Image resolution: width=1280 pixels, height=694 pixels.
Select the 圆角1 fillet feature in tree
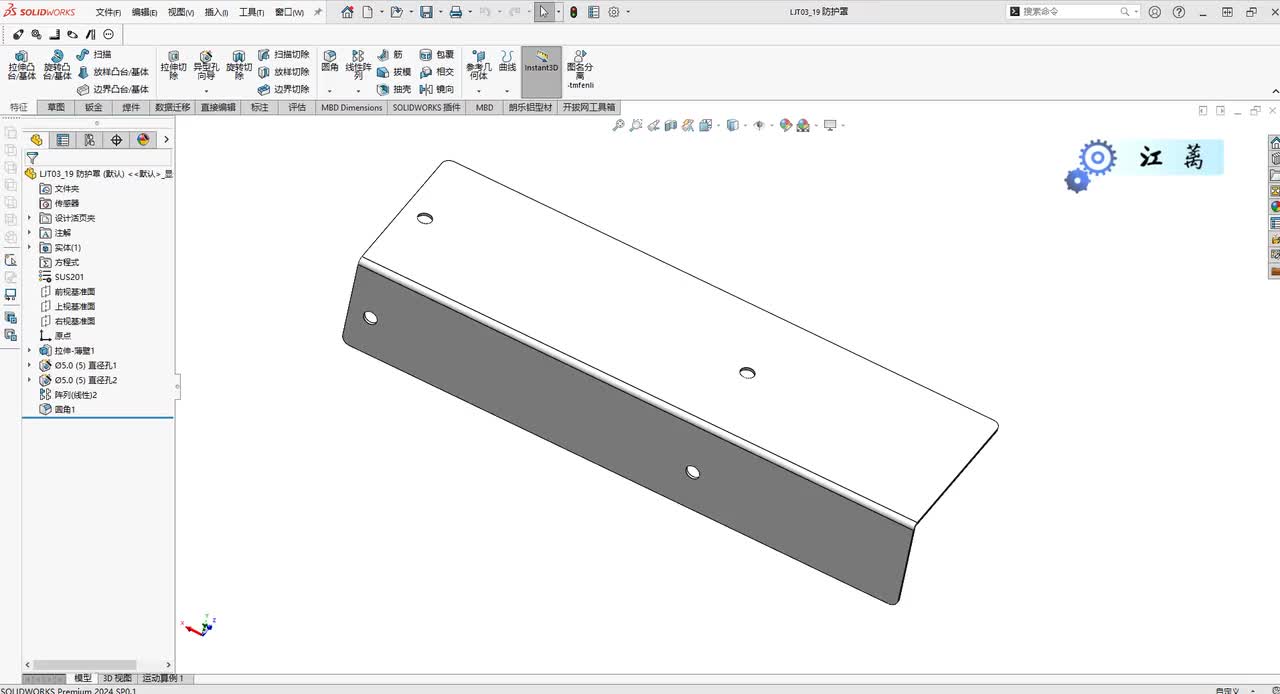(x=65, y=409)
